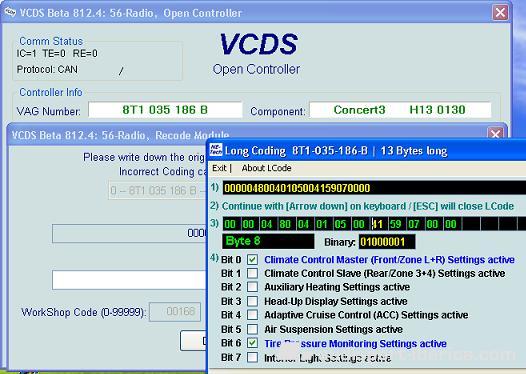Toggle Bit 4 Adaptive Cruise Control checkbox
The image size is (526, 374).
point(252,315)
